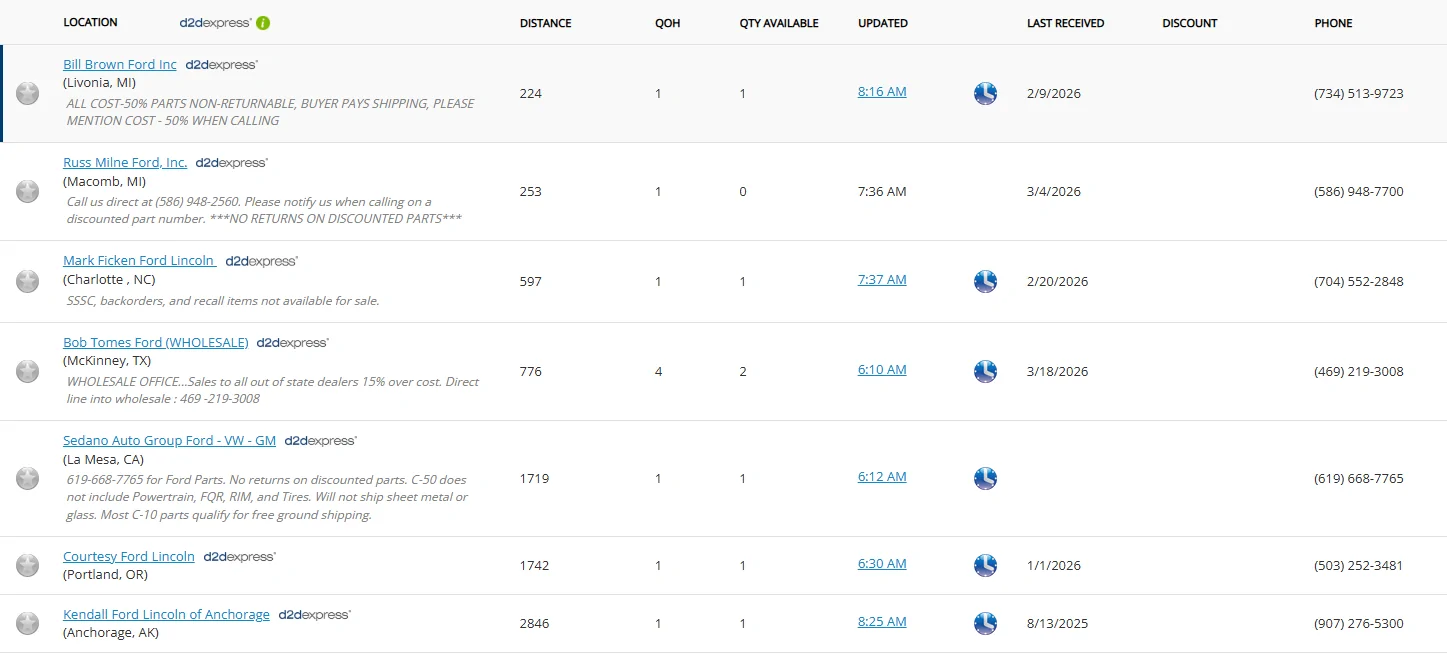The height and width of the screenshot is (667, 1447).
Task: Click d2dexpress logo in the table header
Action: [x=215, y=23]
